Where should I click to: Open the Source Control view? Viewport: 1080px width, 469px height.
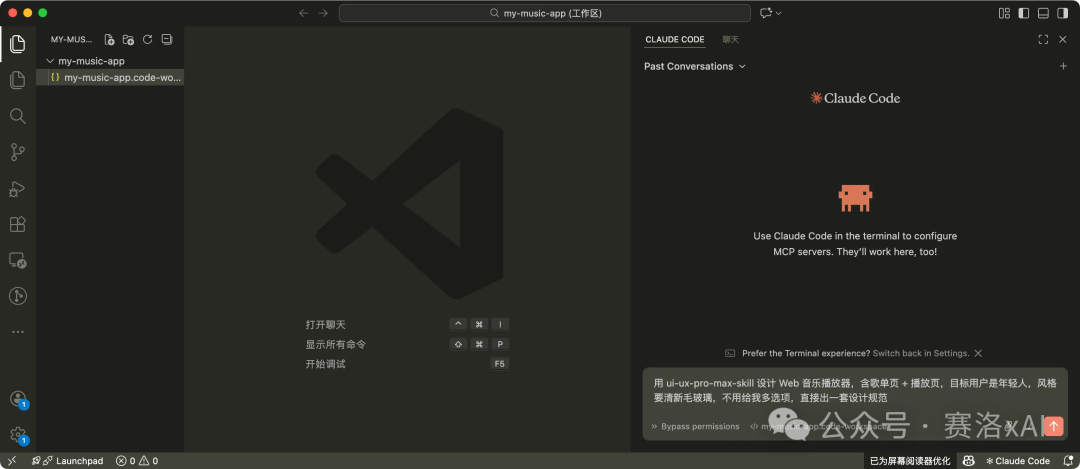click(x=17, y=152)
